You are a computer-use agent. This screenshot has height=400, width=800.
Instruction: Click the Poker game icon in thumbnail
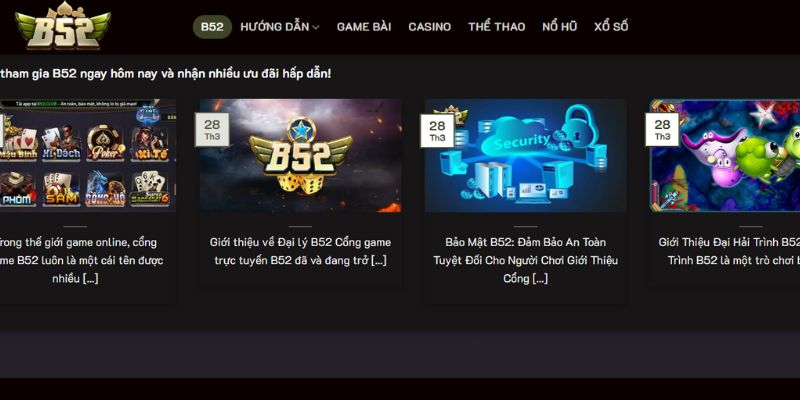(105, 143)
